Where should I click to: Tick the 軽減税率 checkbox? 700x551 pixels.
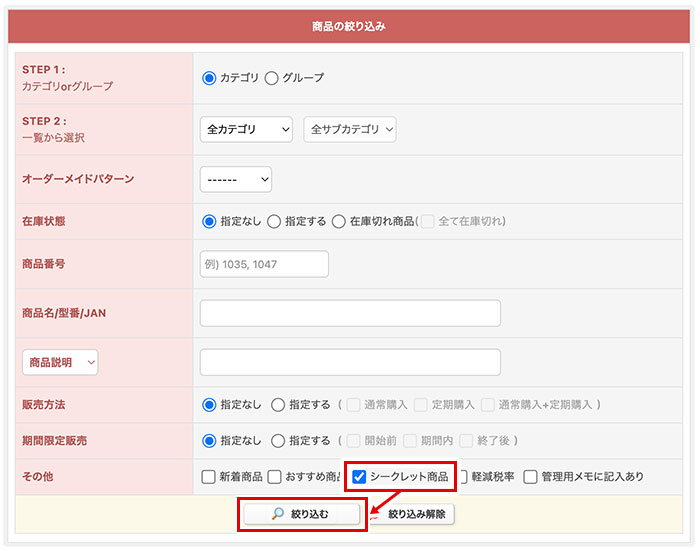point(461,477)
